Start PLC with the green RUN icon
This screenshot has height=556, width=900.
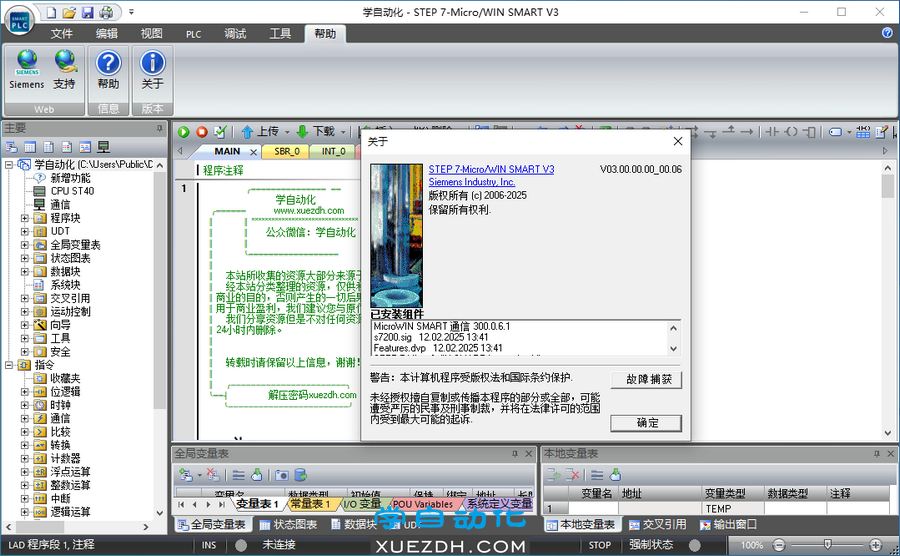pos(184,132)
